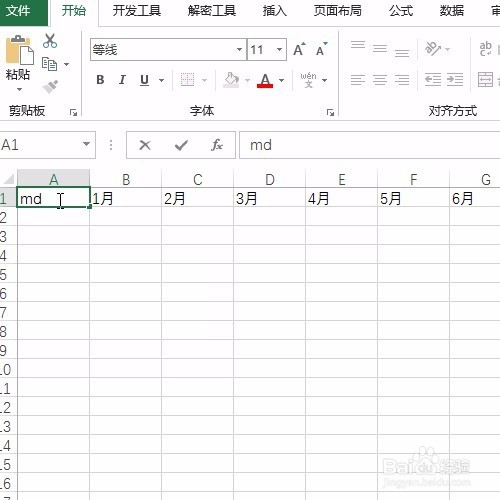Click the cell borders icon
The height and width of the screenshot is (500, 500).
[187, 80]
